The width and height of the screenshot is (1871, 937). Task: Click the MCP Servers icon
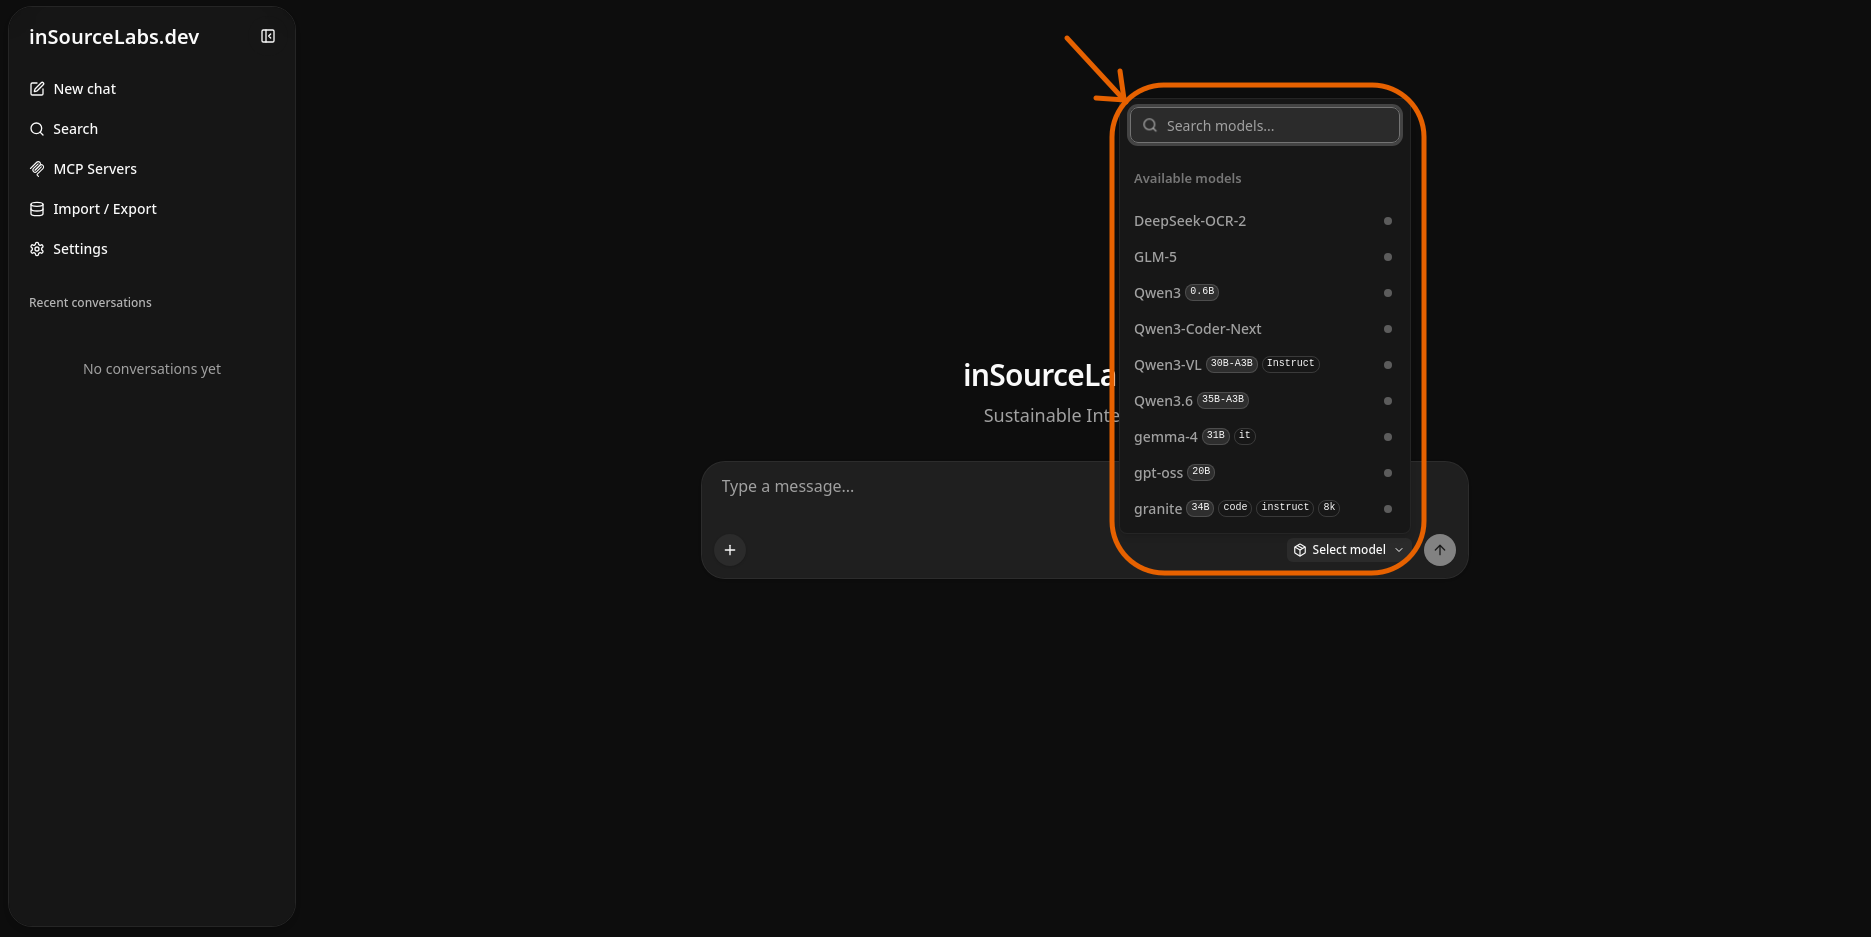(x=37, y=169)
